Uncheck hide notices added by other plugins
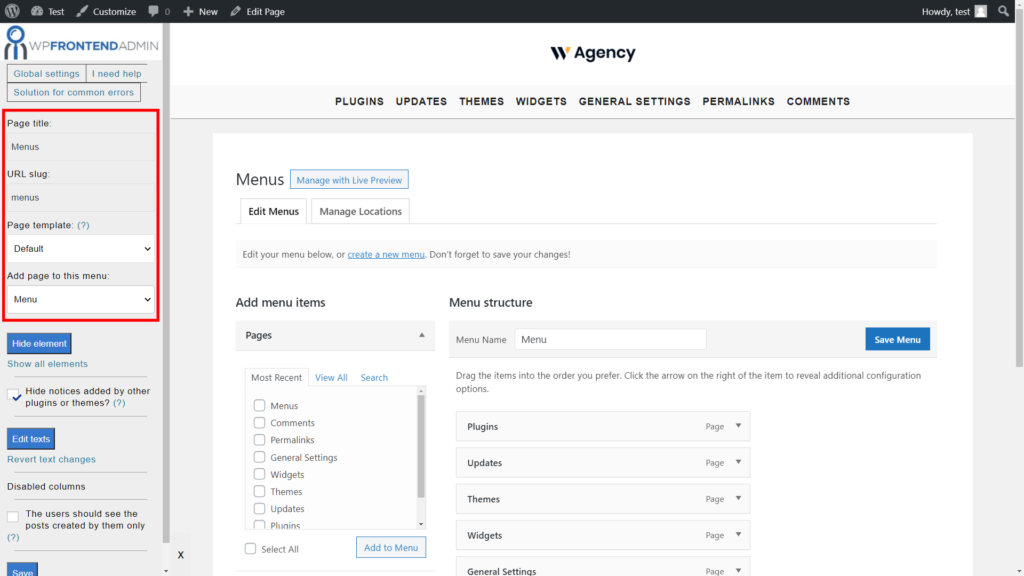The height and width of the screenshot is (576, 1024). pos(14,394)
